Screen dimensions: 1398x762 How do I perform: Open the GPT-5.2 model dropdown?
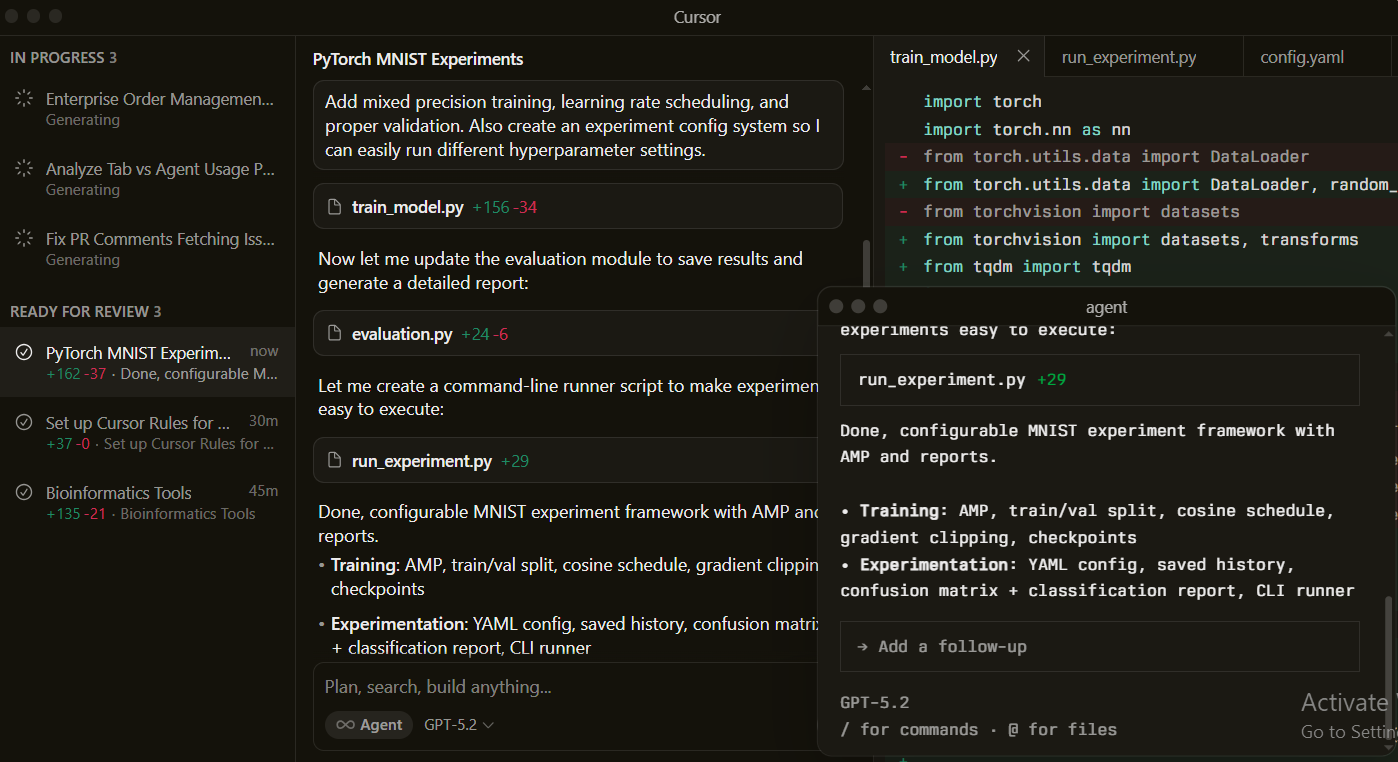[x=459, y=725]
